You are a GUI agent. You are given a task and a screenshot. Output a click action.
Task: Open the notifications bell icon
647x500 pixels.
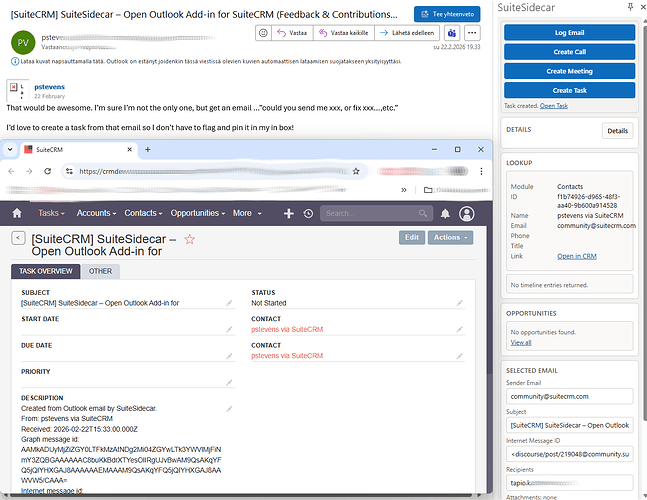click(444, 213)
